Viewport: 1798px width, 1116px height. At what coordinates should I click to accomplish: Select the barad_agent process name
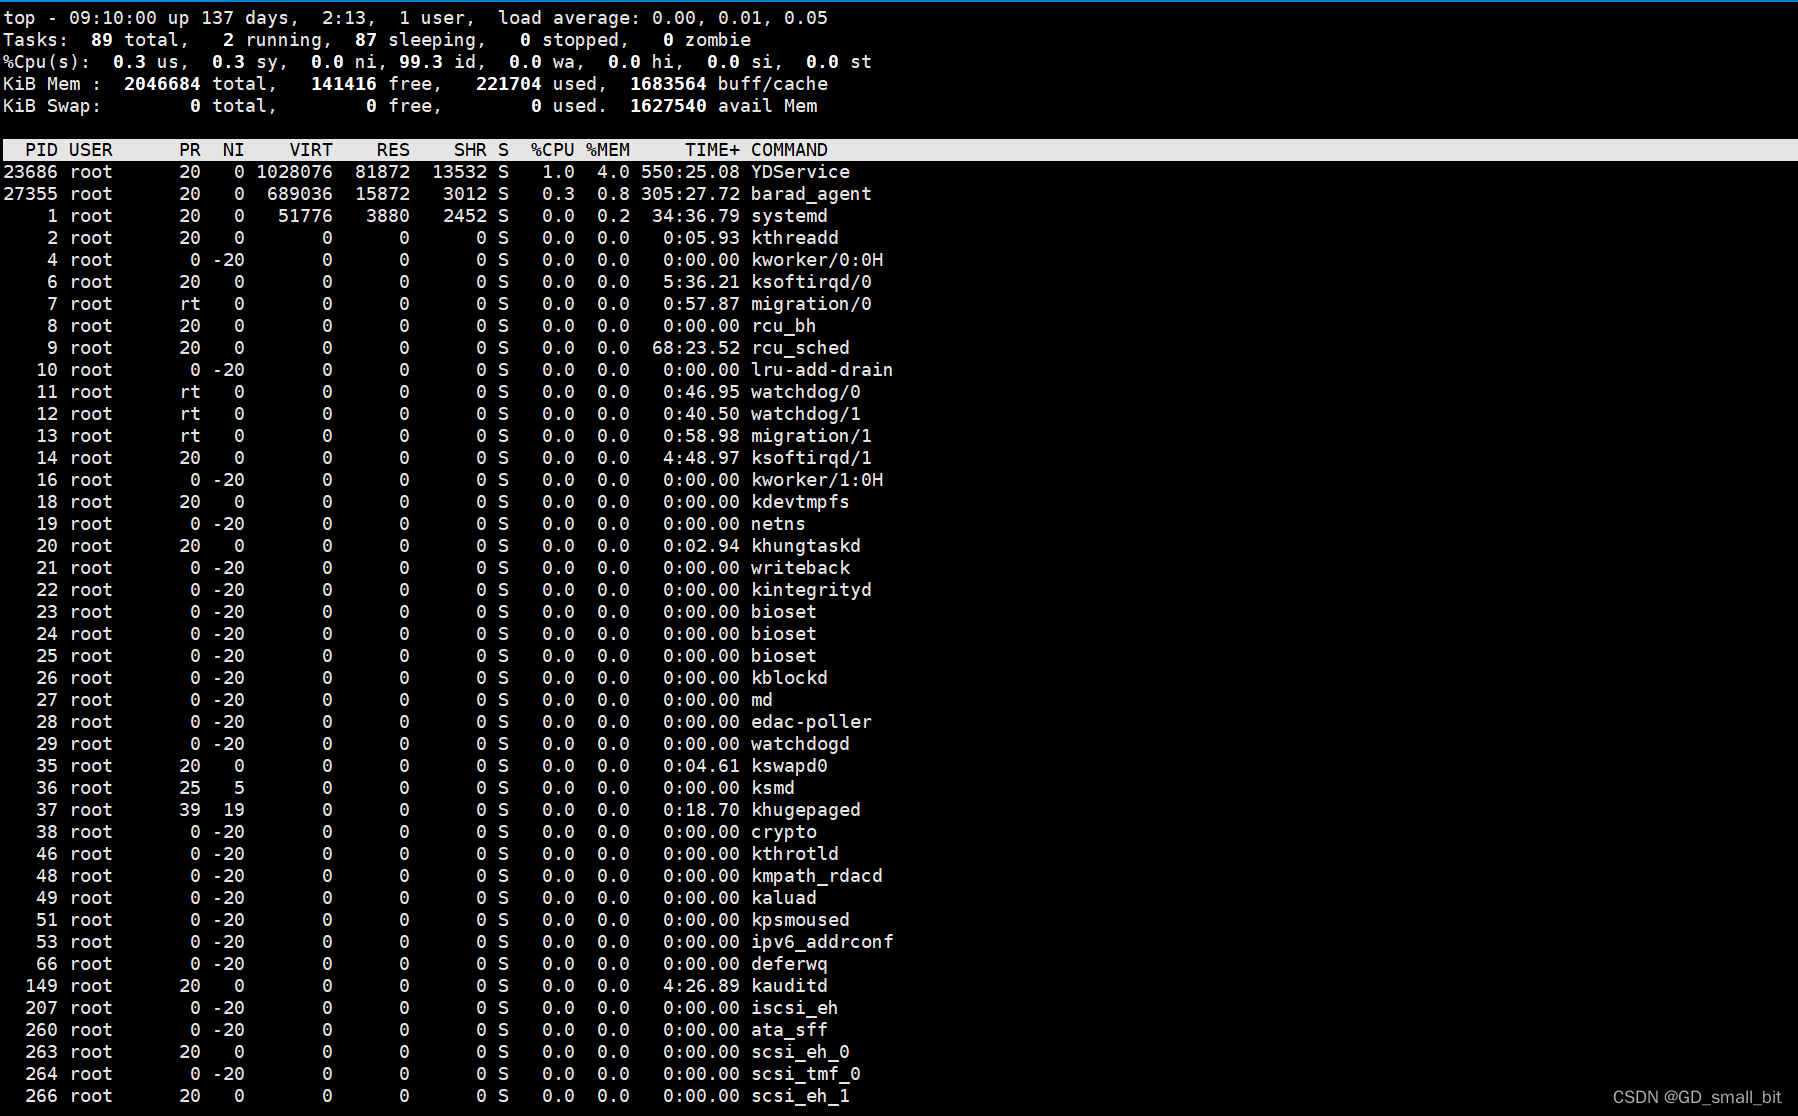[811, 194]
